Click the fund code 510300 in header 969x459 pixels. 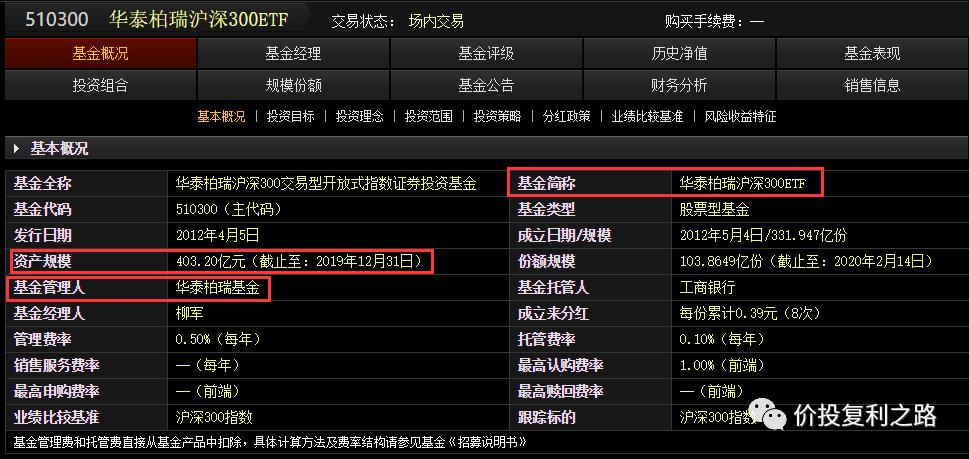56,20
